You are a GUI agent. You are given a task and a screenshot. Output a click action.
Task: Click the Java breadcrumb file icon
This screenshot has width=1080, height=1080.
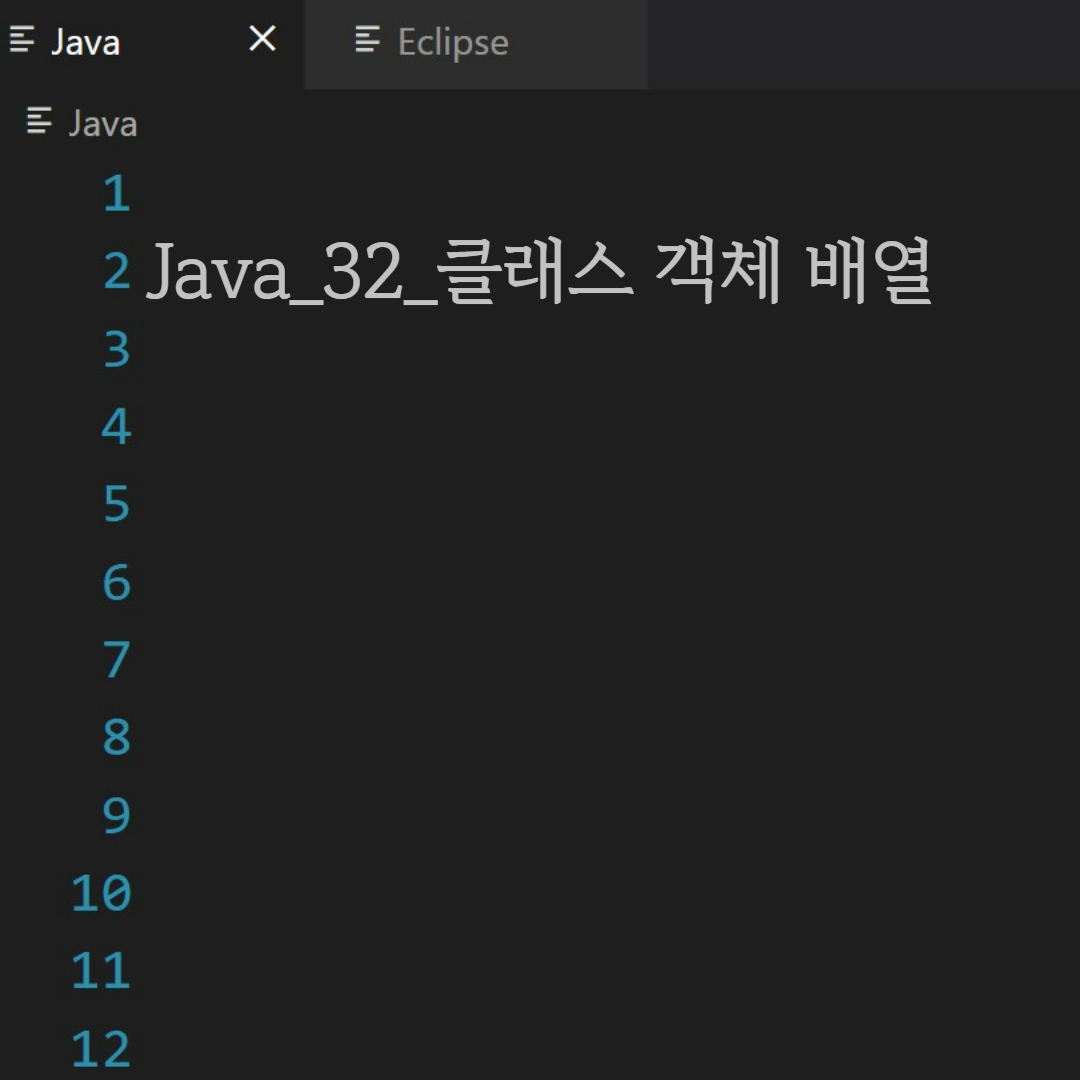39,121
